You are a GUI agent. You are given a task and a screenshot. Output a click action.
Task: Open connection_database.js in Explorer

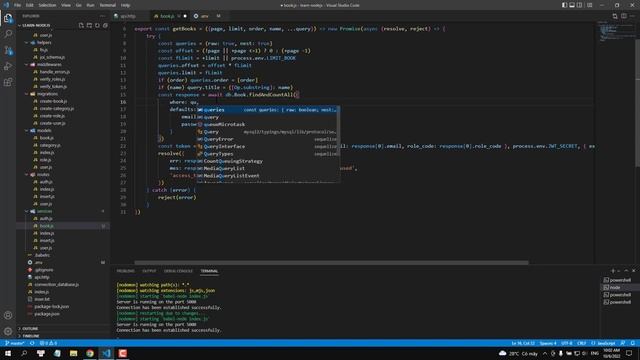pyautogui.click(x=57, y=284)
